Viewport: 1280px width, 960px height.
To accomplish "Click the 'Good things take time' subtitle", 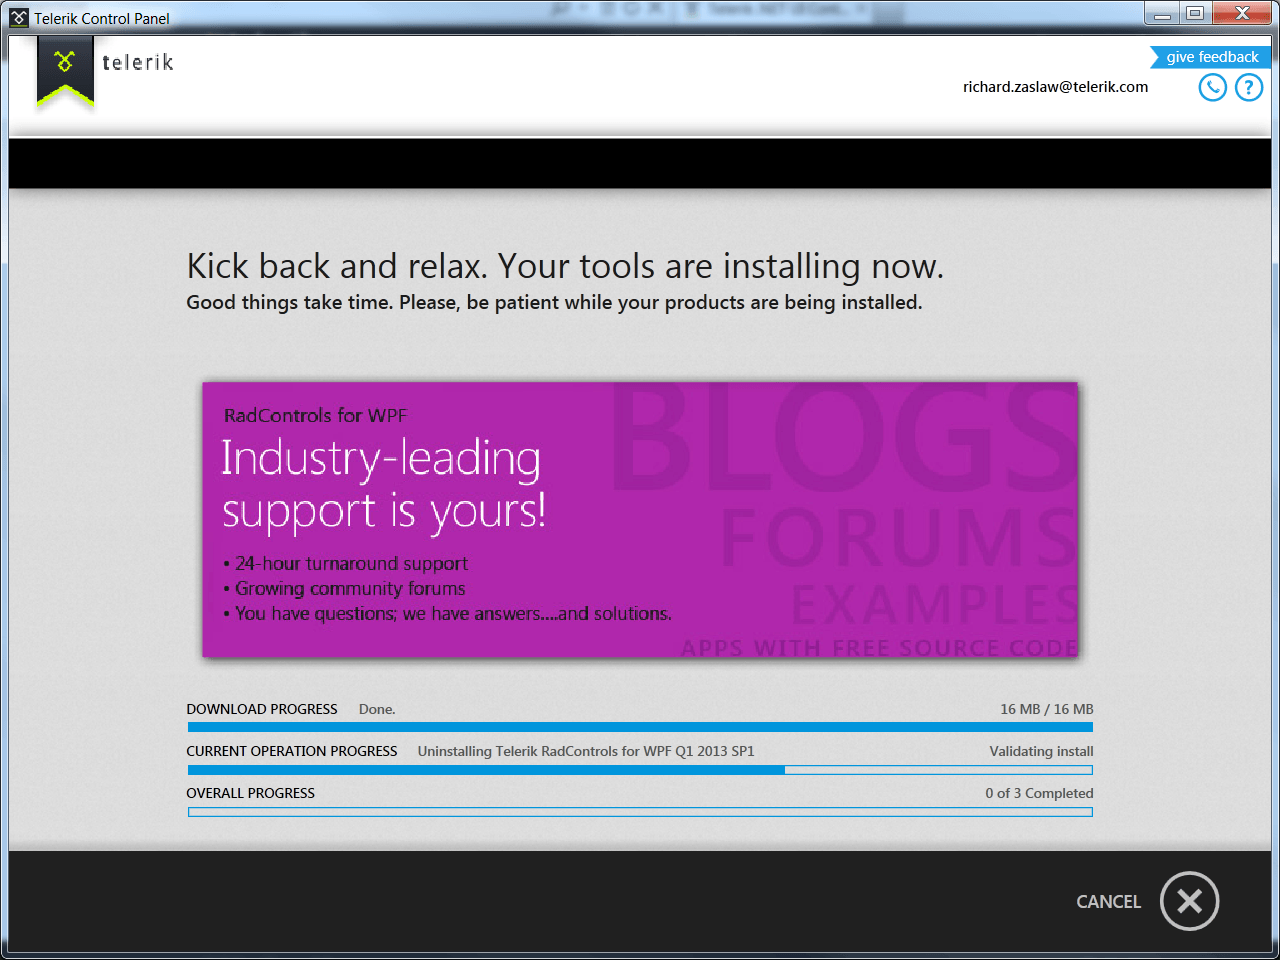I will pos(554,302).
